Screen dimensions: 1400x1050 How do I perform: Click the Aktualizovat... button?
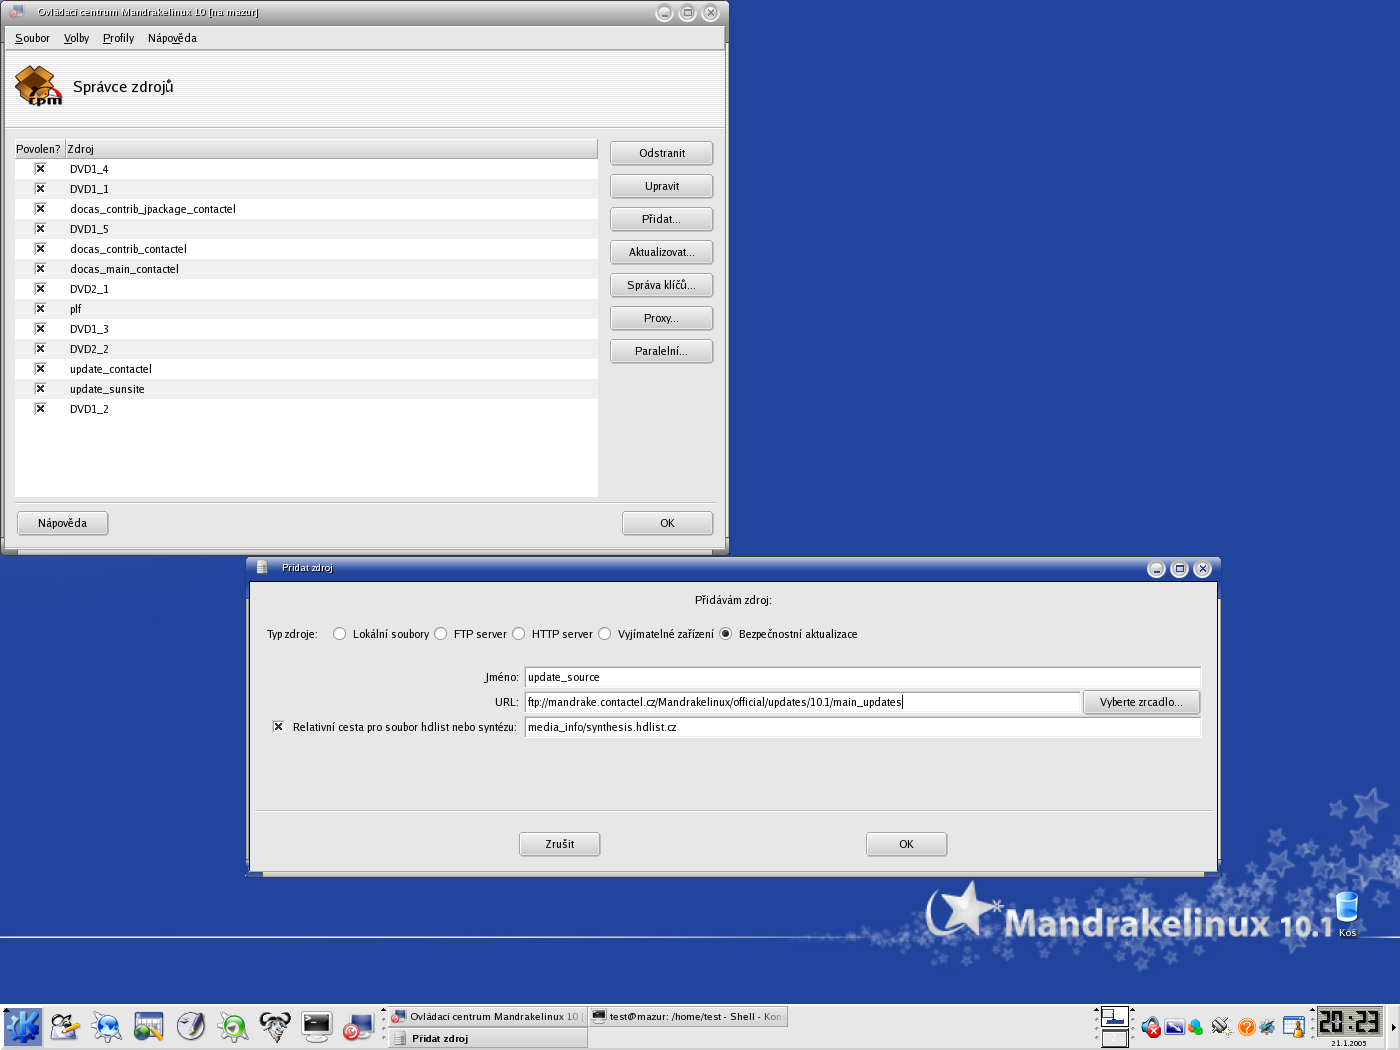click(662, 252)
